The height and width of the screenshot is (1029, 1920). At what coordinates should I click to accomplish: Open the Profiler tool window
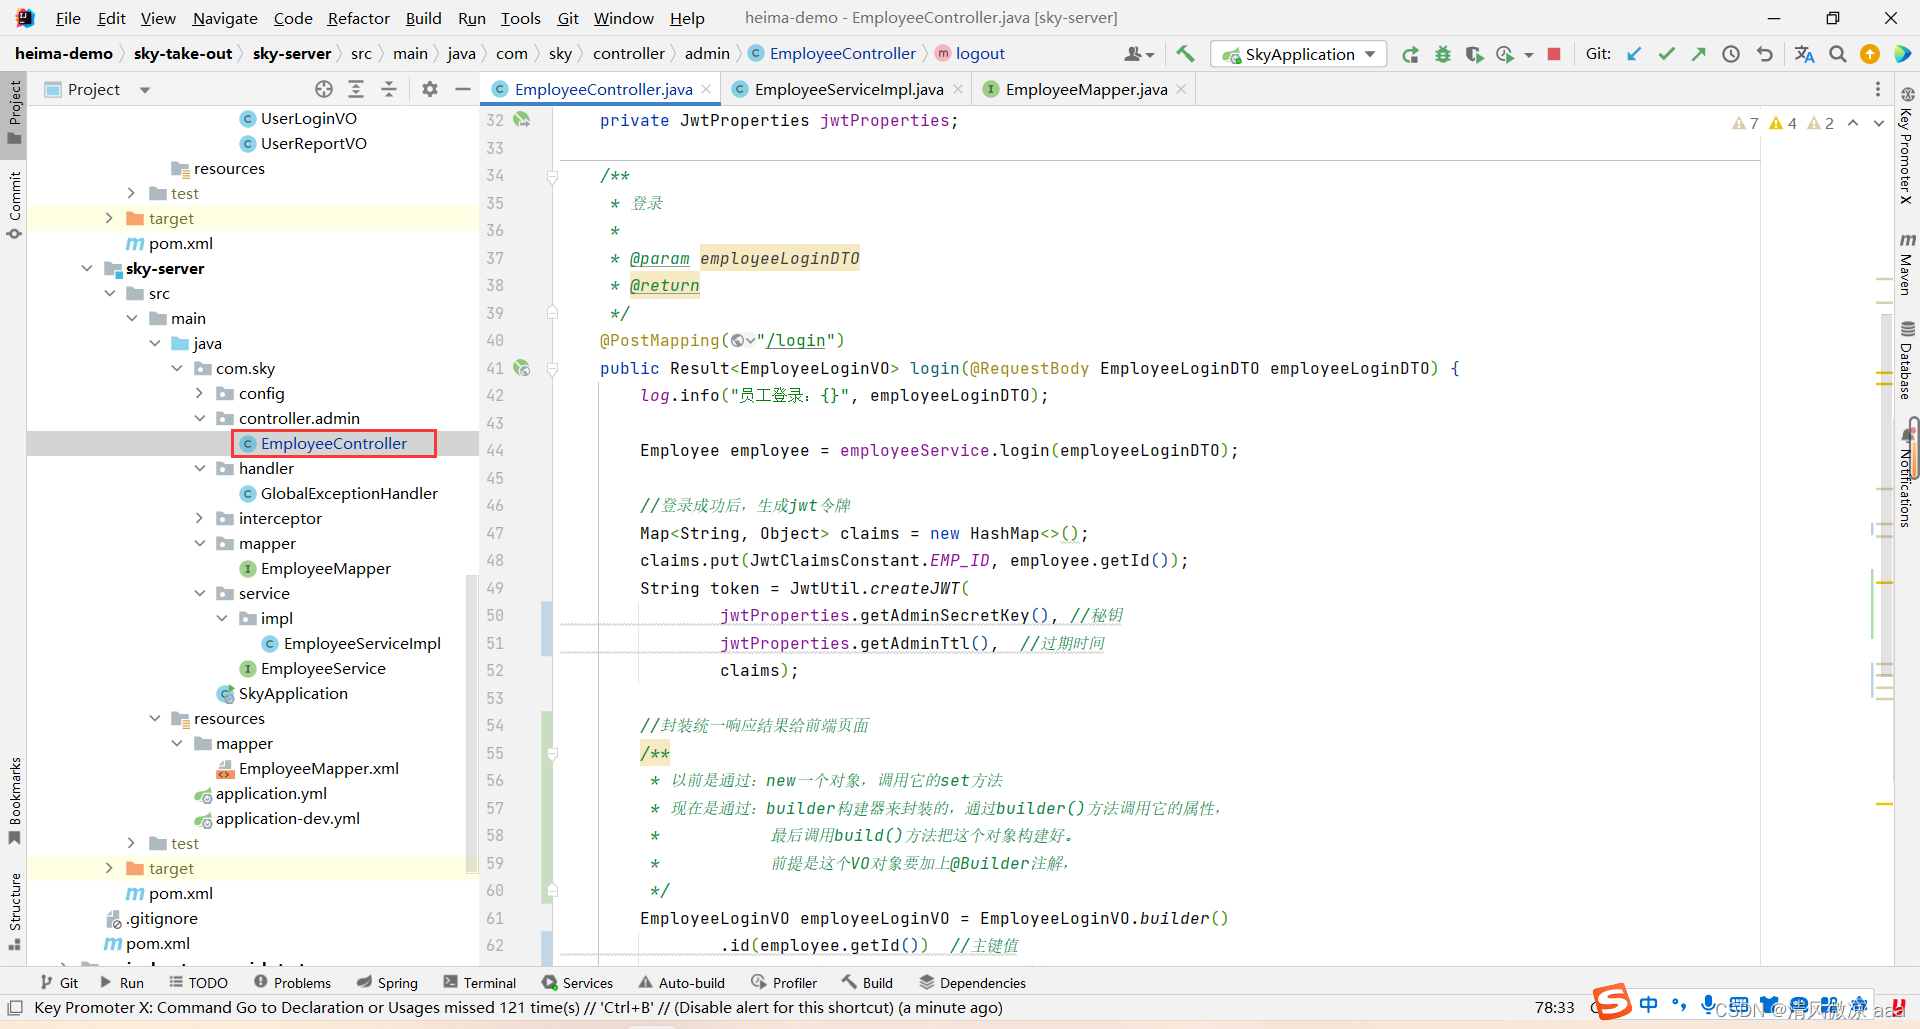(x=784, y=983)
